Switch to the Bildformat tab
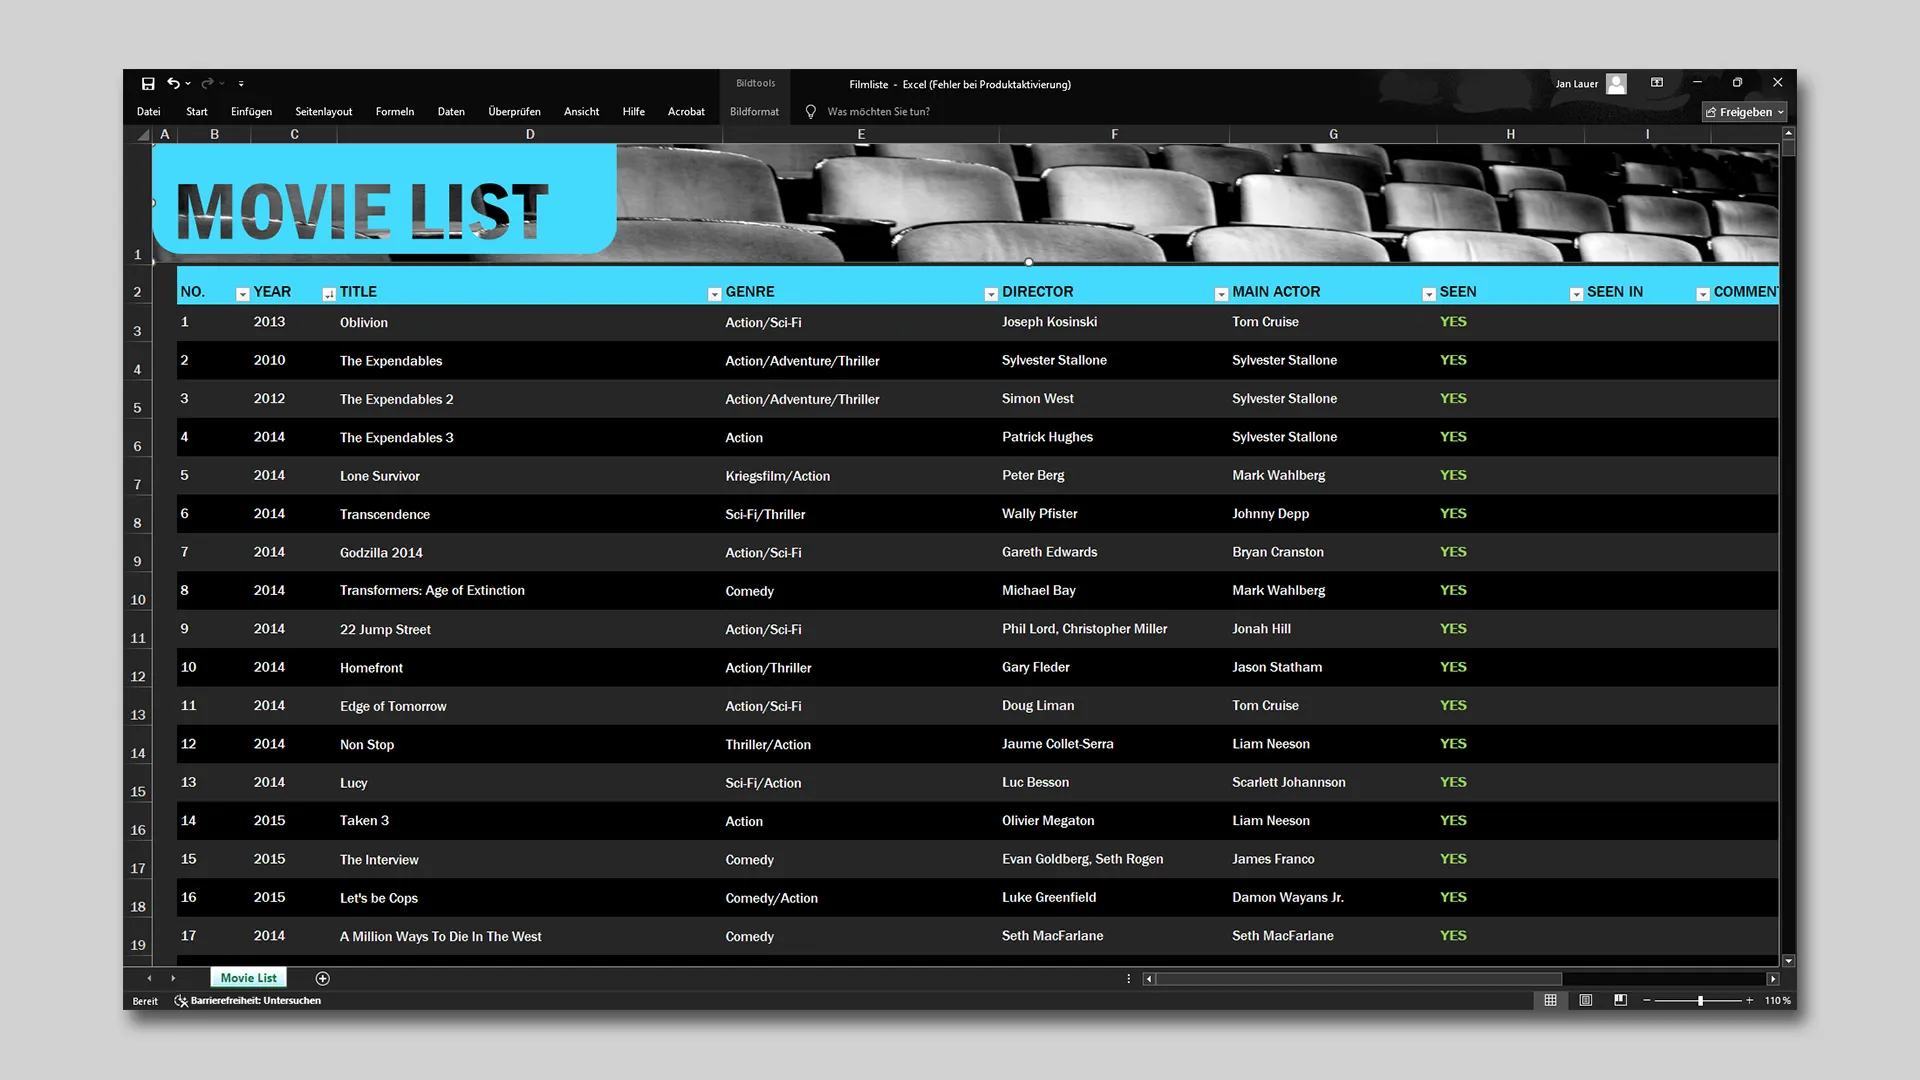The image size is (1920, 1080). click(754, 112)
